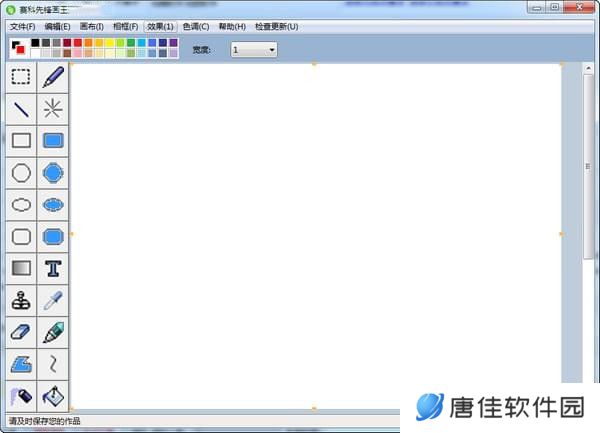Screen dimensions: 600x433
Task: Open the 编辑(E) menu
Action: click(57, 27)
